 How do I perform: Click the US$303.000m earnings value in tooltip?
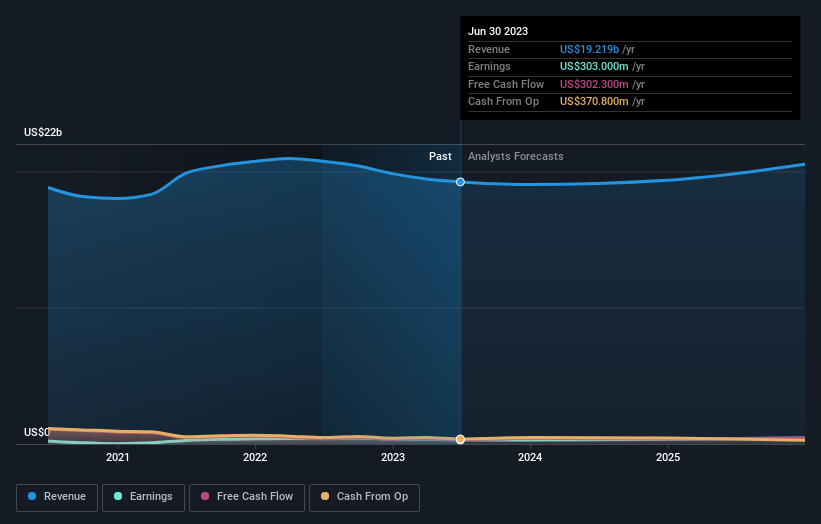594,66
